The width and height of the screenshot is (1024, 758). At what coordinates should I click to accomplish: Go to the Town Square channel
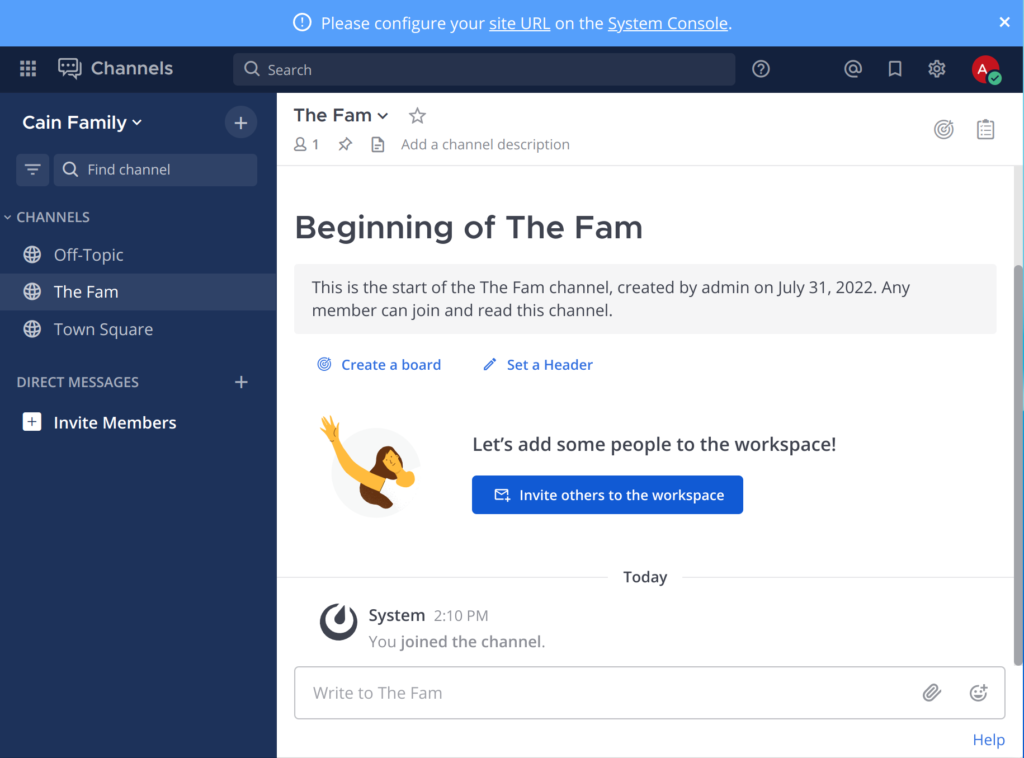tap(138, 329)
